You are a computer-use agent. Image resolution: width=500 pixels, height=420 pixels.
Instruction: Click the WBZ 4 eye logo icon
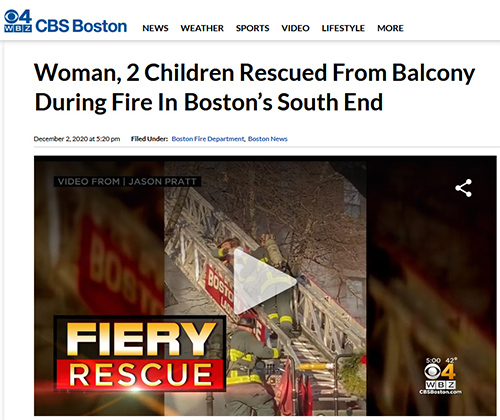18,21
